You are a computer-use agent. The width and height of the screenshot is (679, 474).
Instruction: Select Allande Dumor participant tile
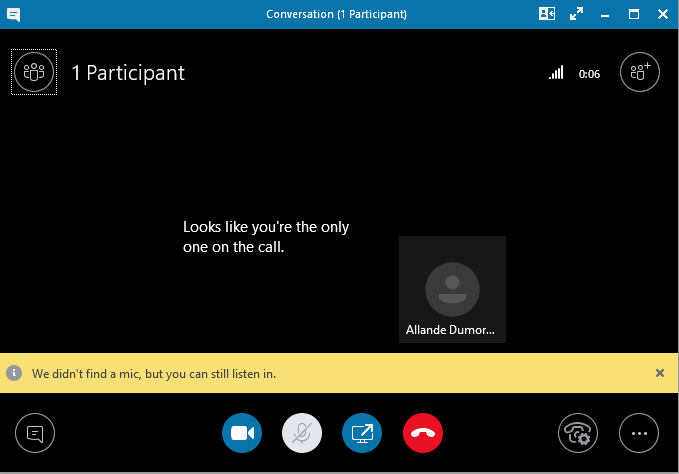point(451,289)
